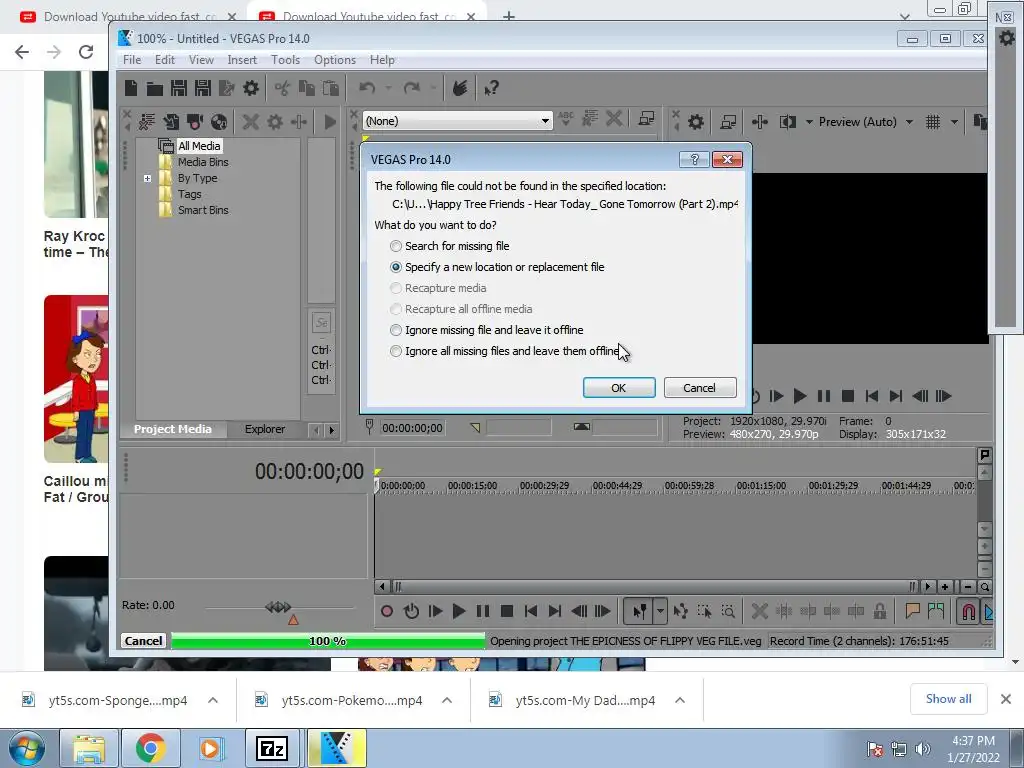Image resolution: width=1024 pixels, height=768 pixels.
Task: Open the Tools menu
Action: click(x=285, y=59)
